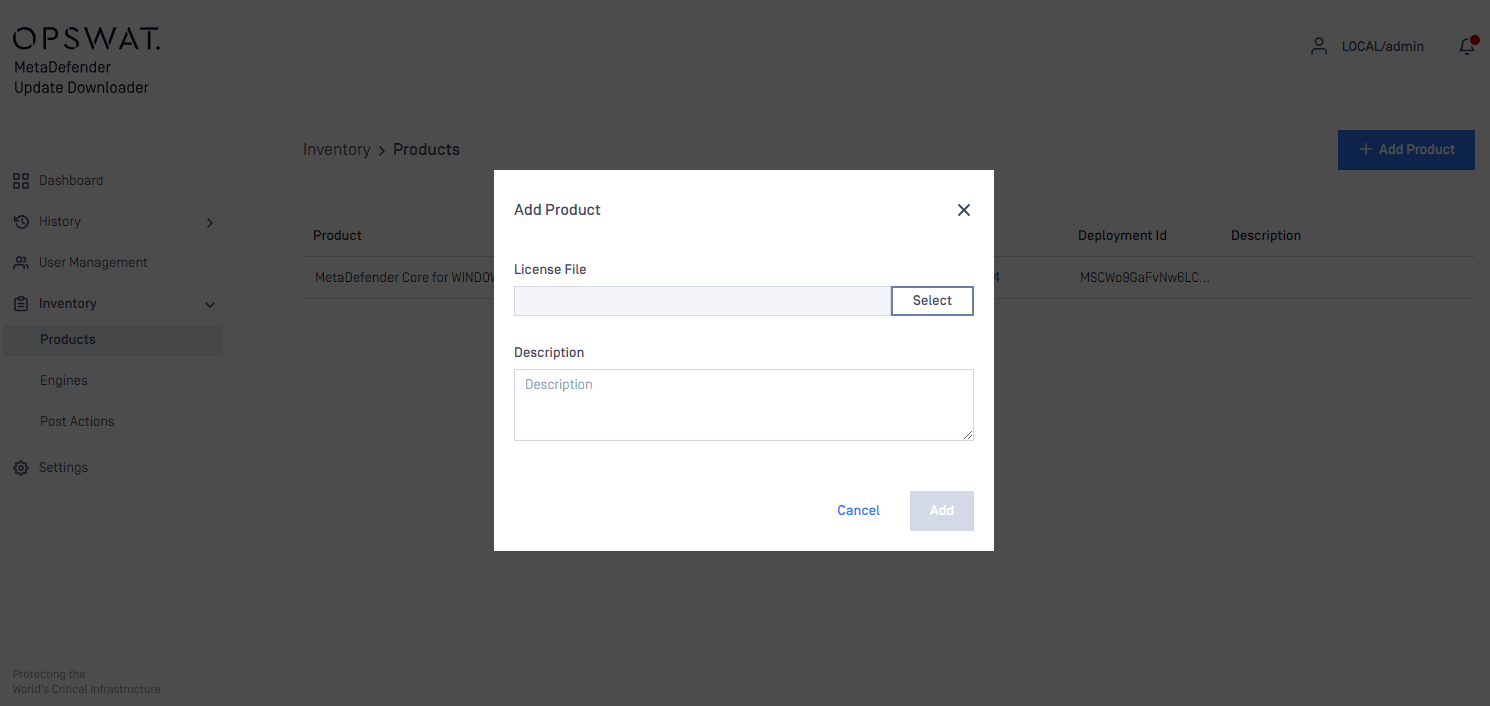Click the Description label above textarea

point(549,353)
